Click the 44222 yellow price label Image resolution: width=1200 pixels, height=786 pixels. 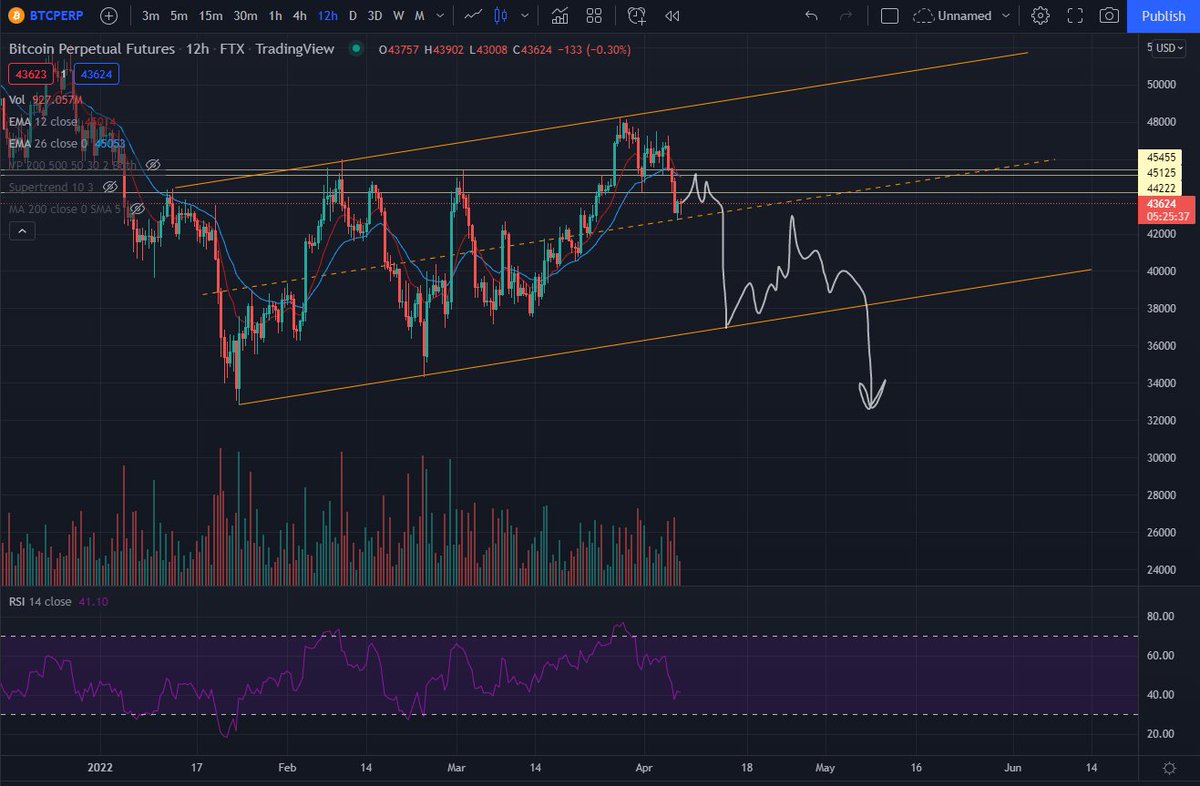(x=1162, y=189)
